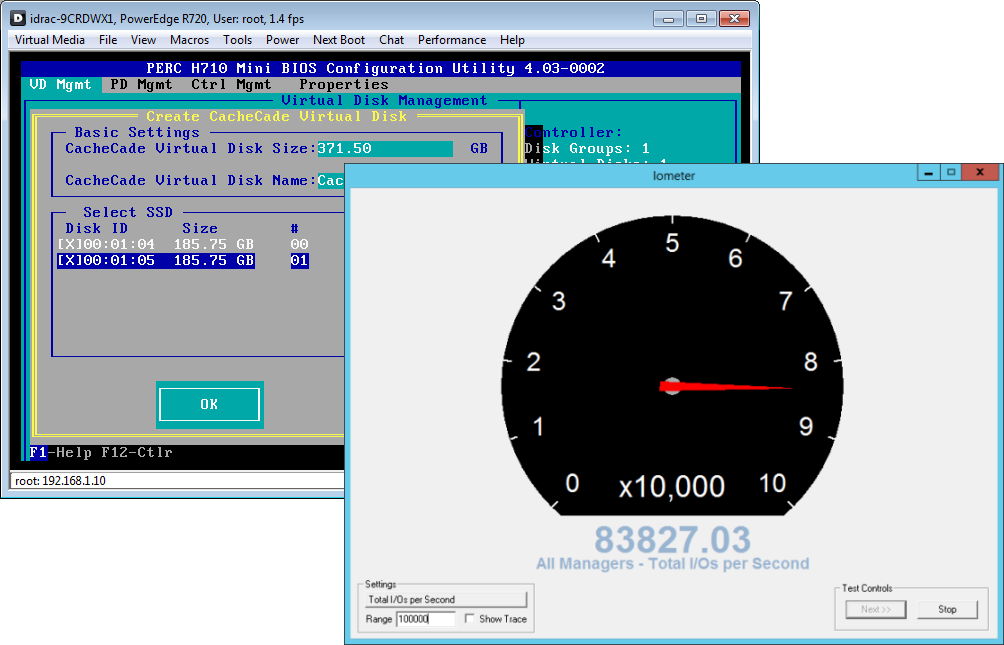Click the 'Basic Settings' section heading
The image size is (1004, 645).
click(137, 133)
